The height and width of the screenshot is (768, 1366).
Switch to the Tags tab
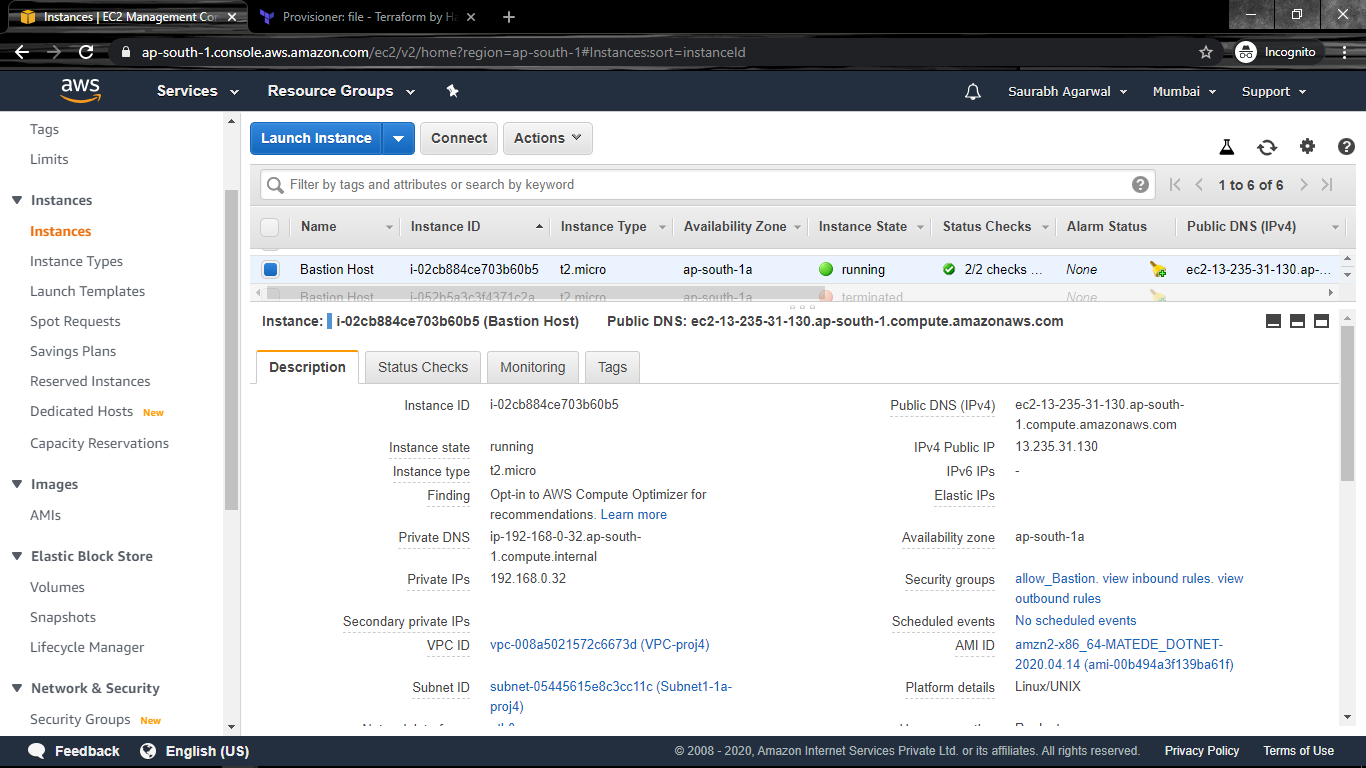click(611, 367)
